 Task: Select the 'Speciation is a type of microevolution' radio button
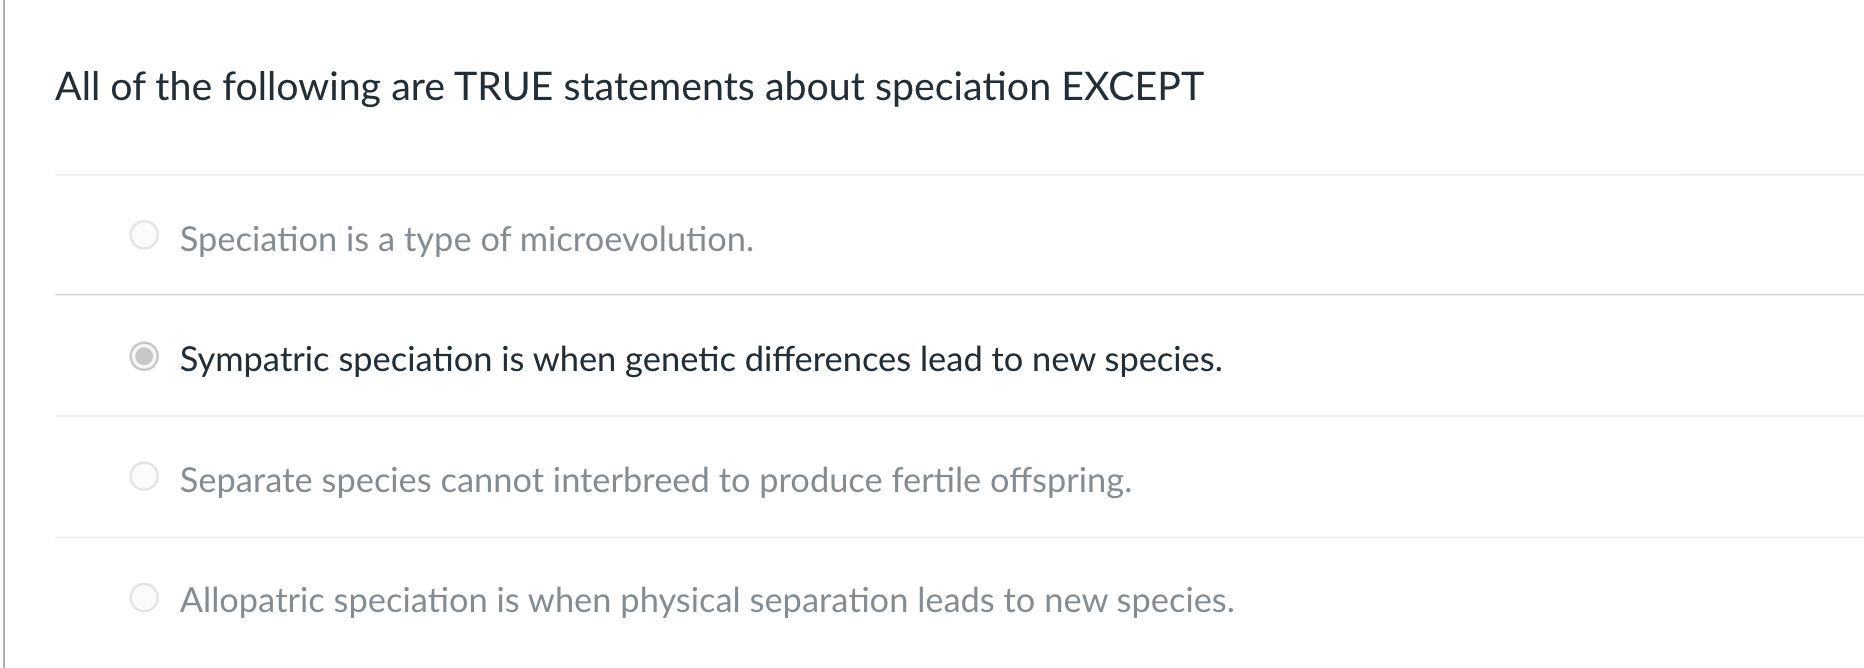pyautogui.click(x=145, y=236)
